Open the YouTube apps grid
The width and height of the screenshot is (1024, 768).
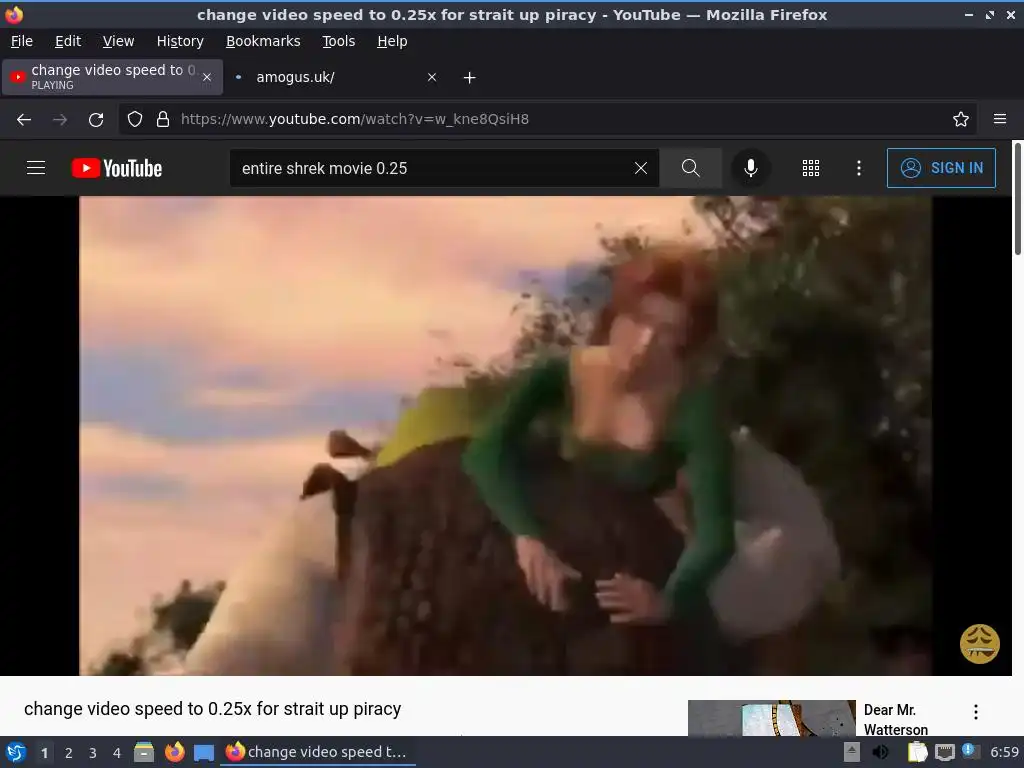pyautogui.click(x=810, y=168)
